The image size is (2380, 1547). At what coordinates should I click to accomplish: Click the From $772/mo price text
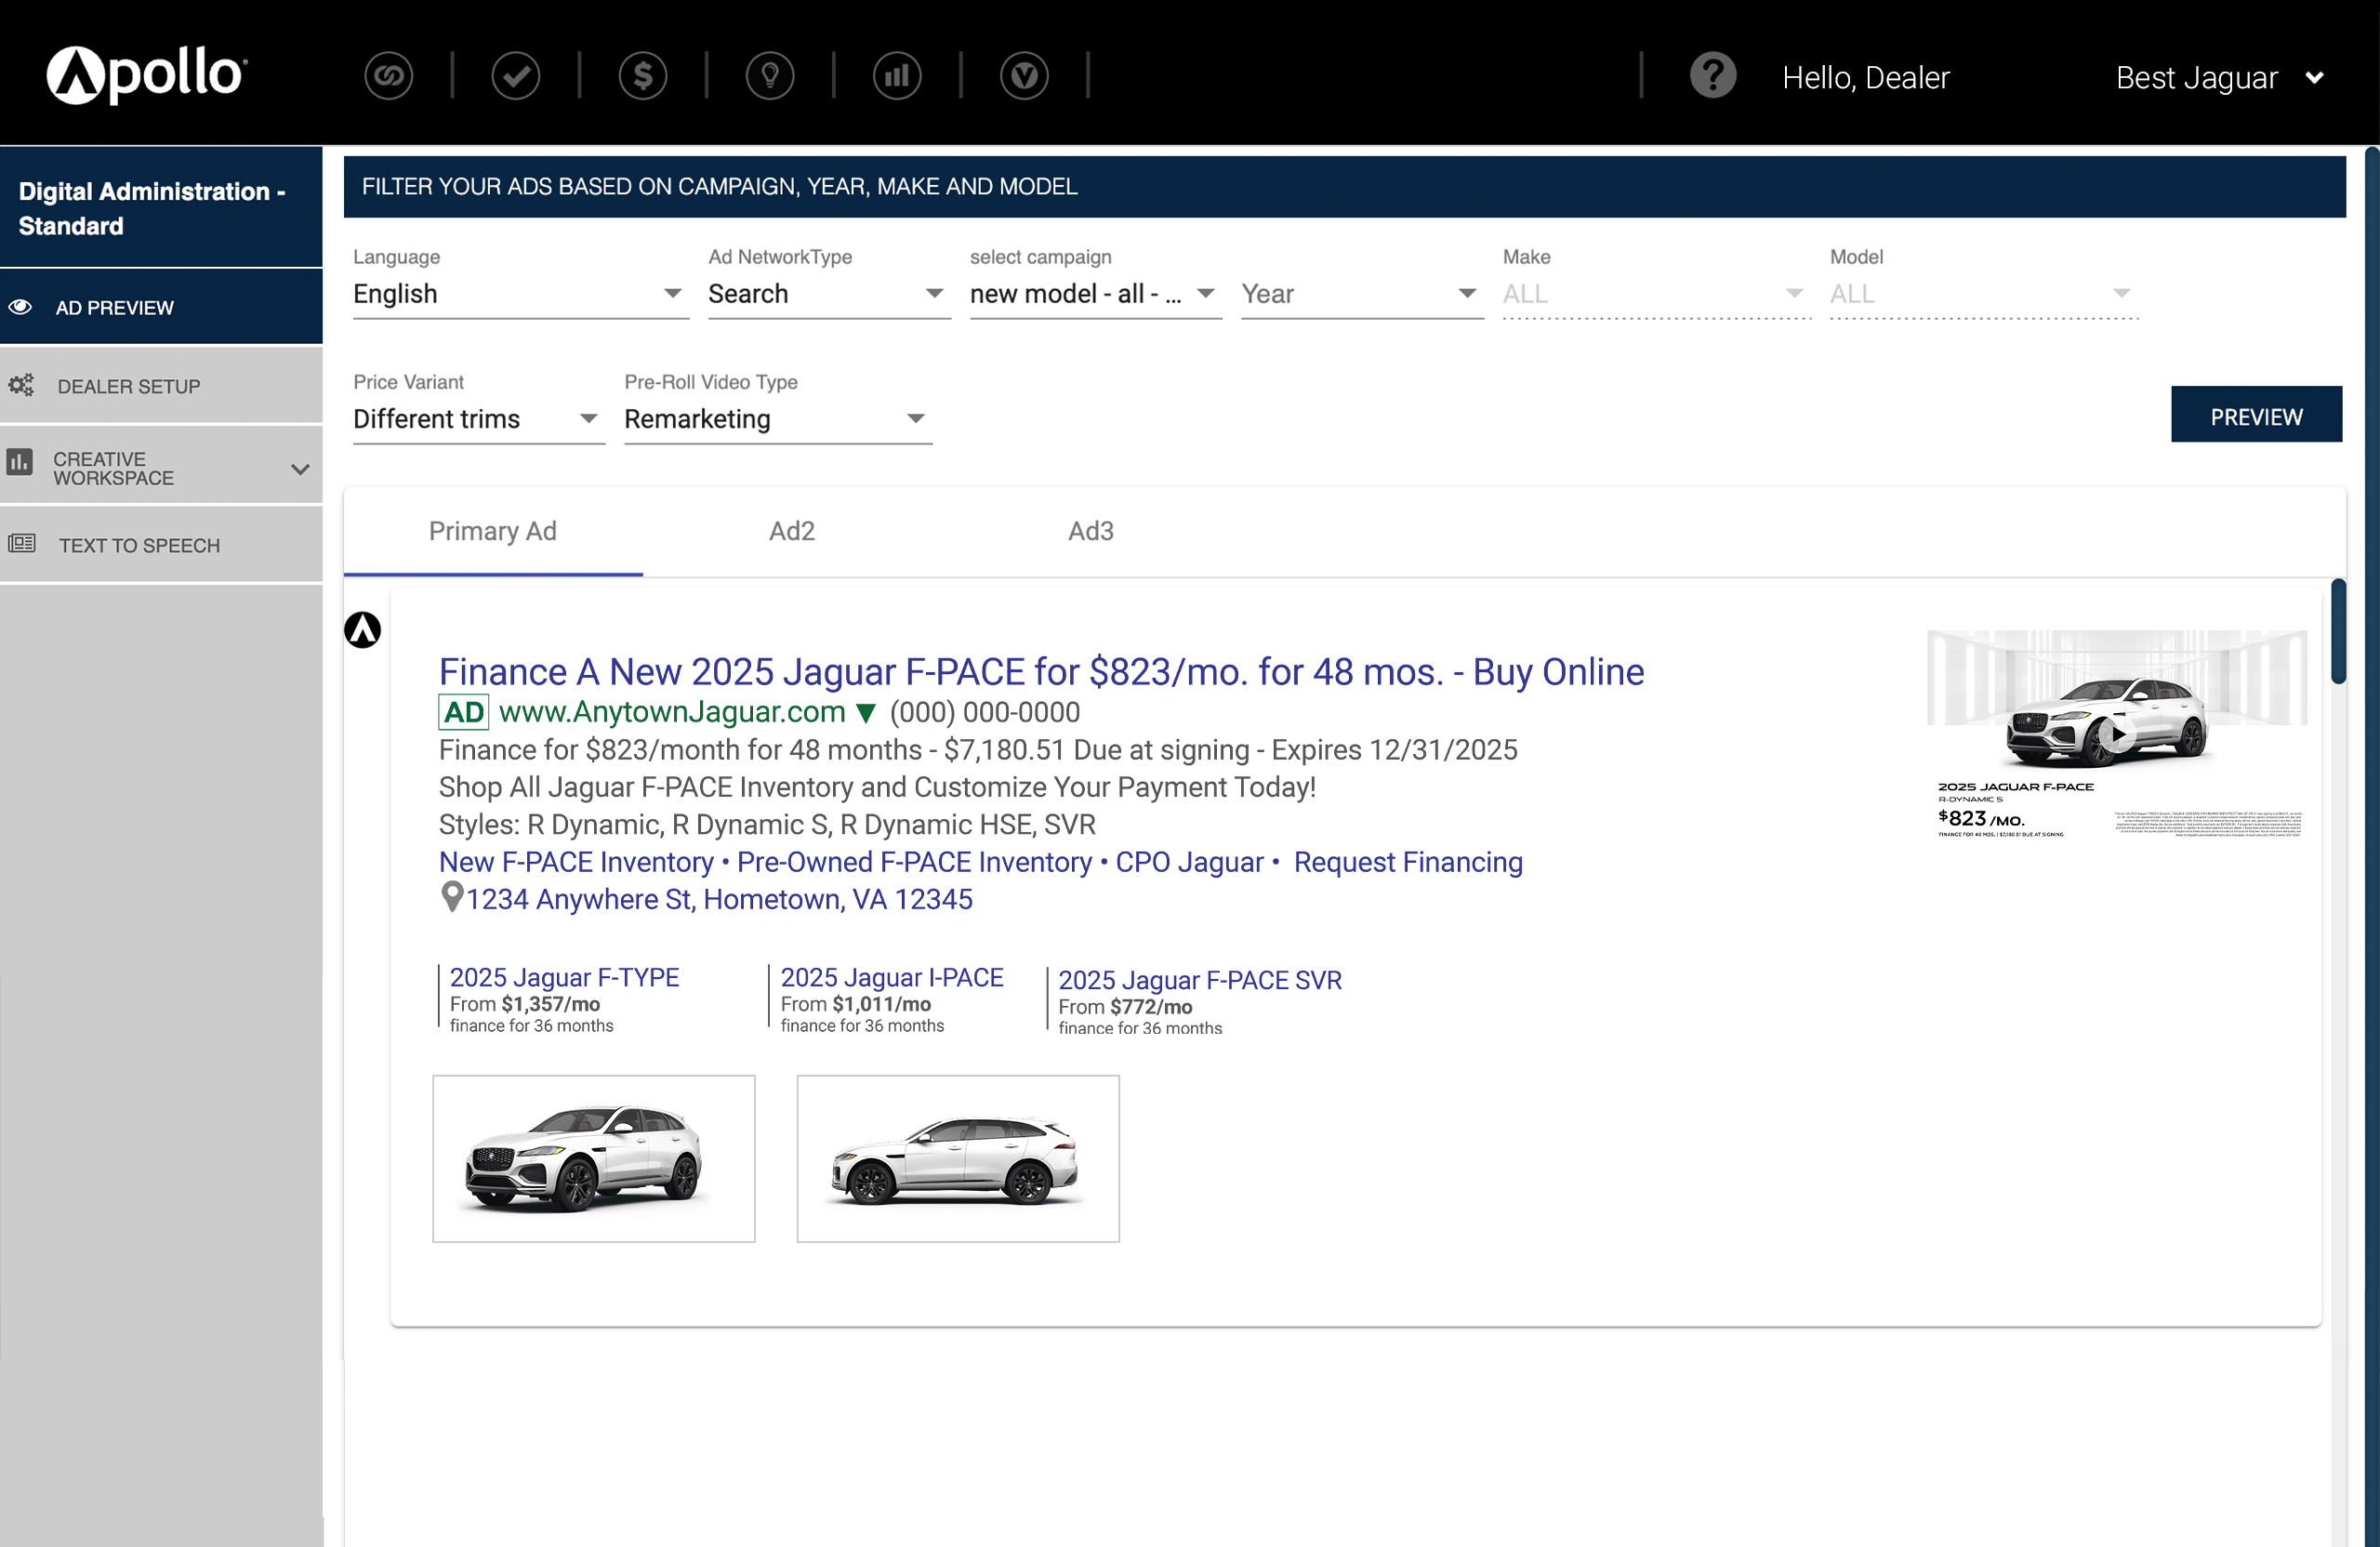[1125, 1007]
